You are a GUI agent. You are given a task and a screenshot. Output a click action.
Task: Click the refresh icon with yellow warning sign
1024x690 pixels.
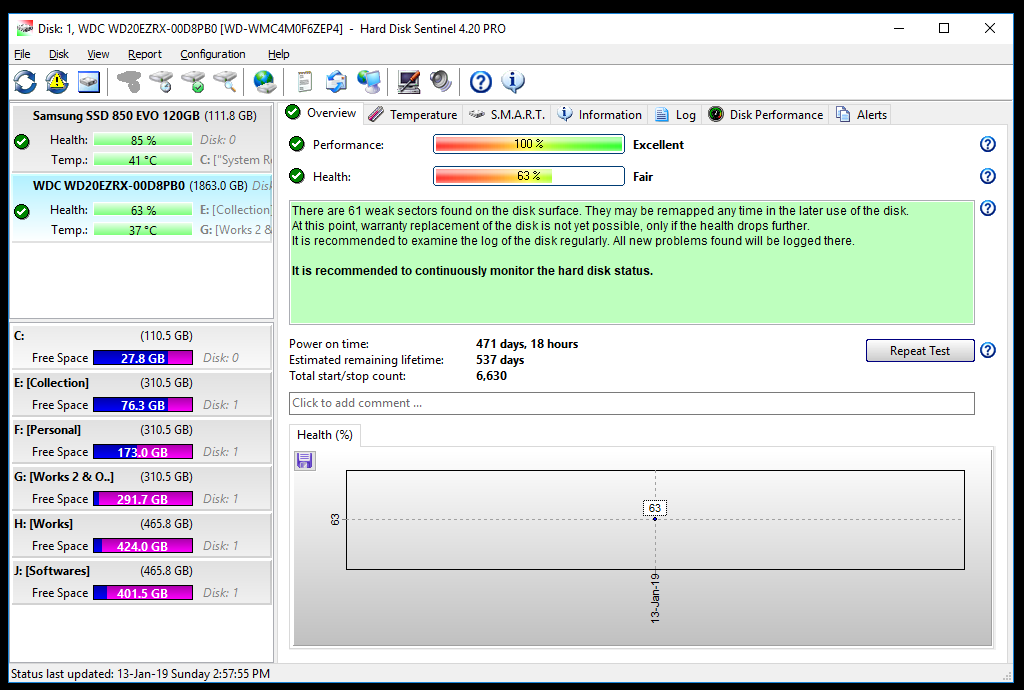pyautogui.click(x=57, y=82)
